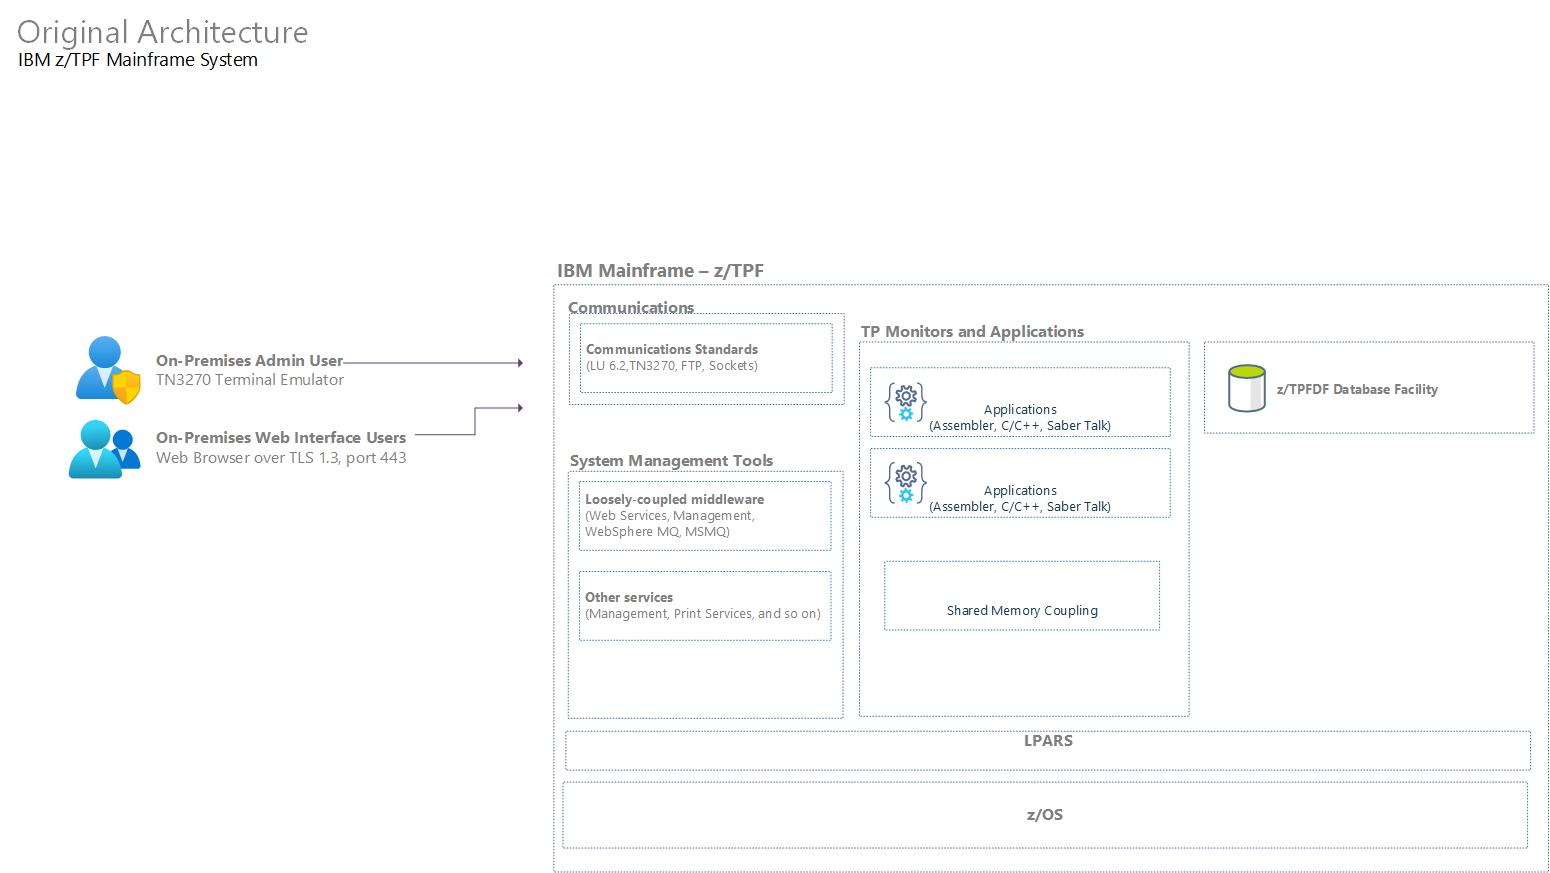Click the 'IBM Mainframe – z/TPF' heading
Image resolution: width=1550 pixels, height=873 pixels.
(660, 271)
